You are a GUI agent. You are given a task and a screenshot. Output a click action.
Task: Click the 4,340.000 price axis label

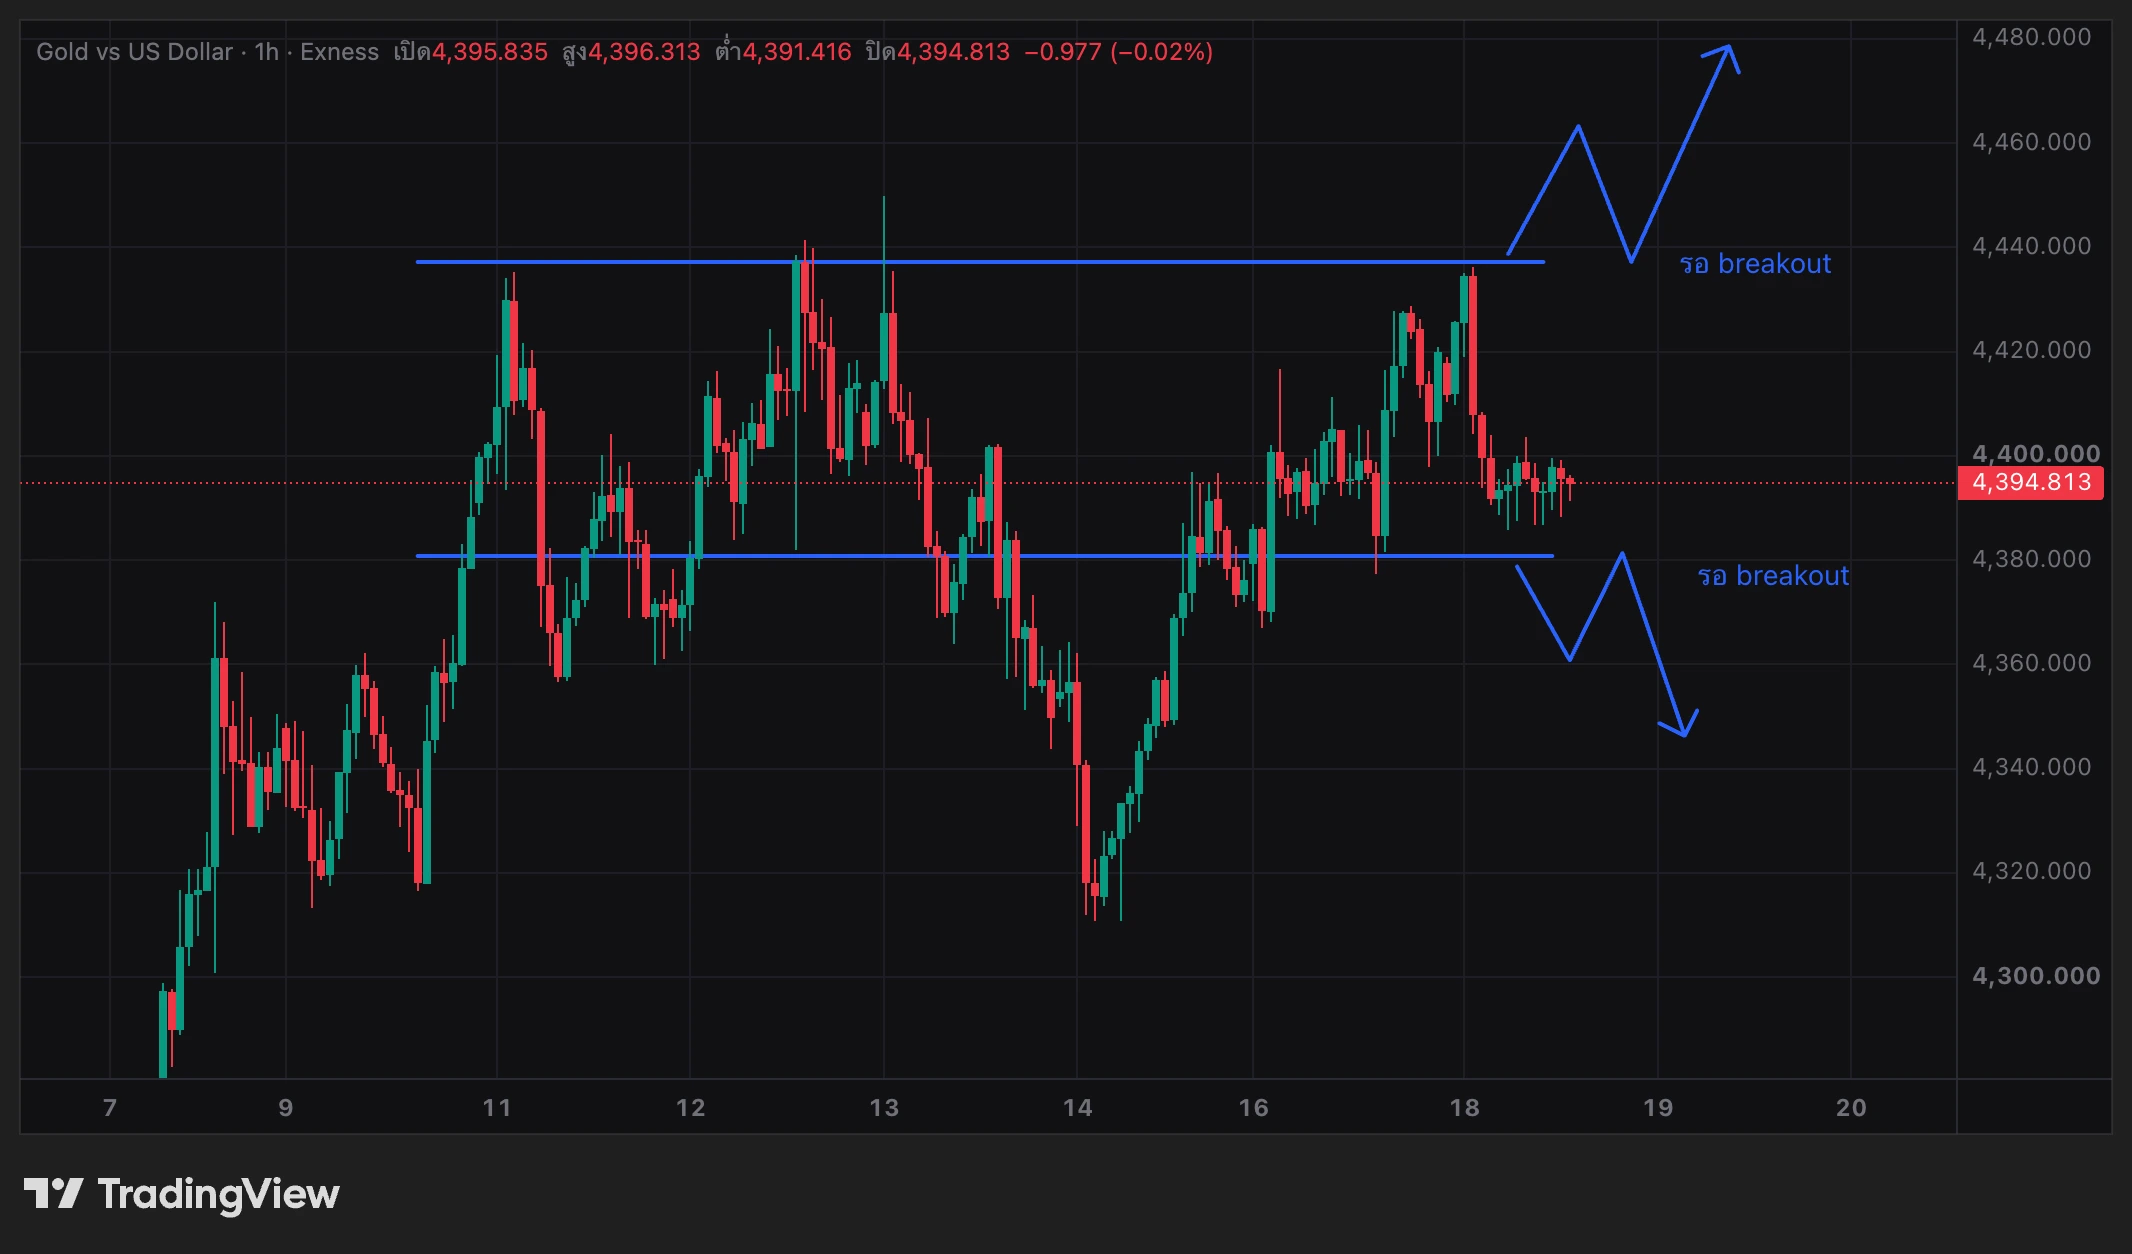[2031, 767]
